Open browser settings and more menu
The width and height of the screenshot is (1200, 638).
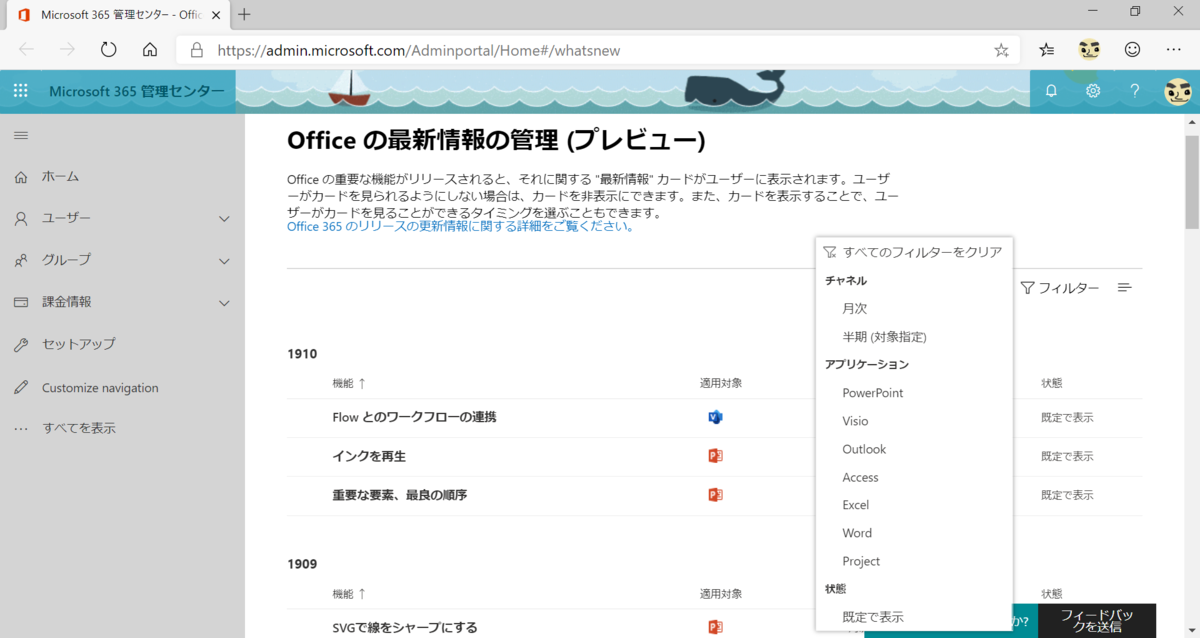click(1174, 49)
